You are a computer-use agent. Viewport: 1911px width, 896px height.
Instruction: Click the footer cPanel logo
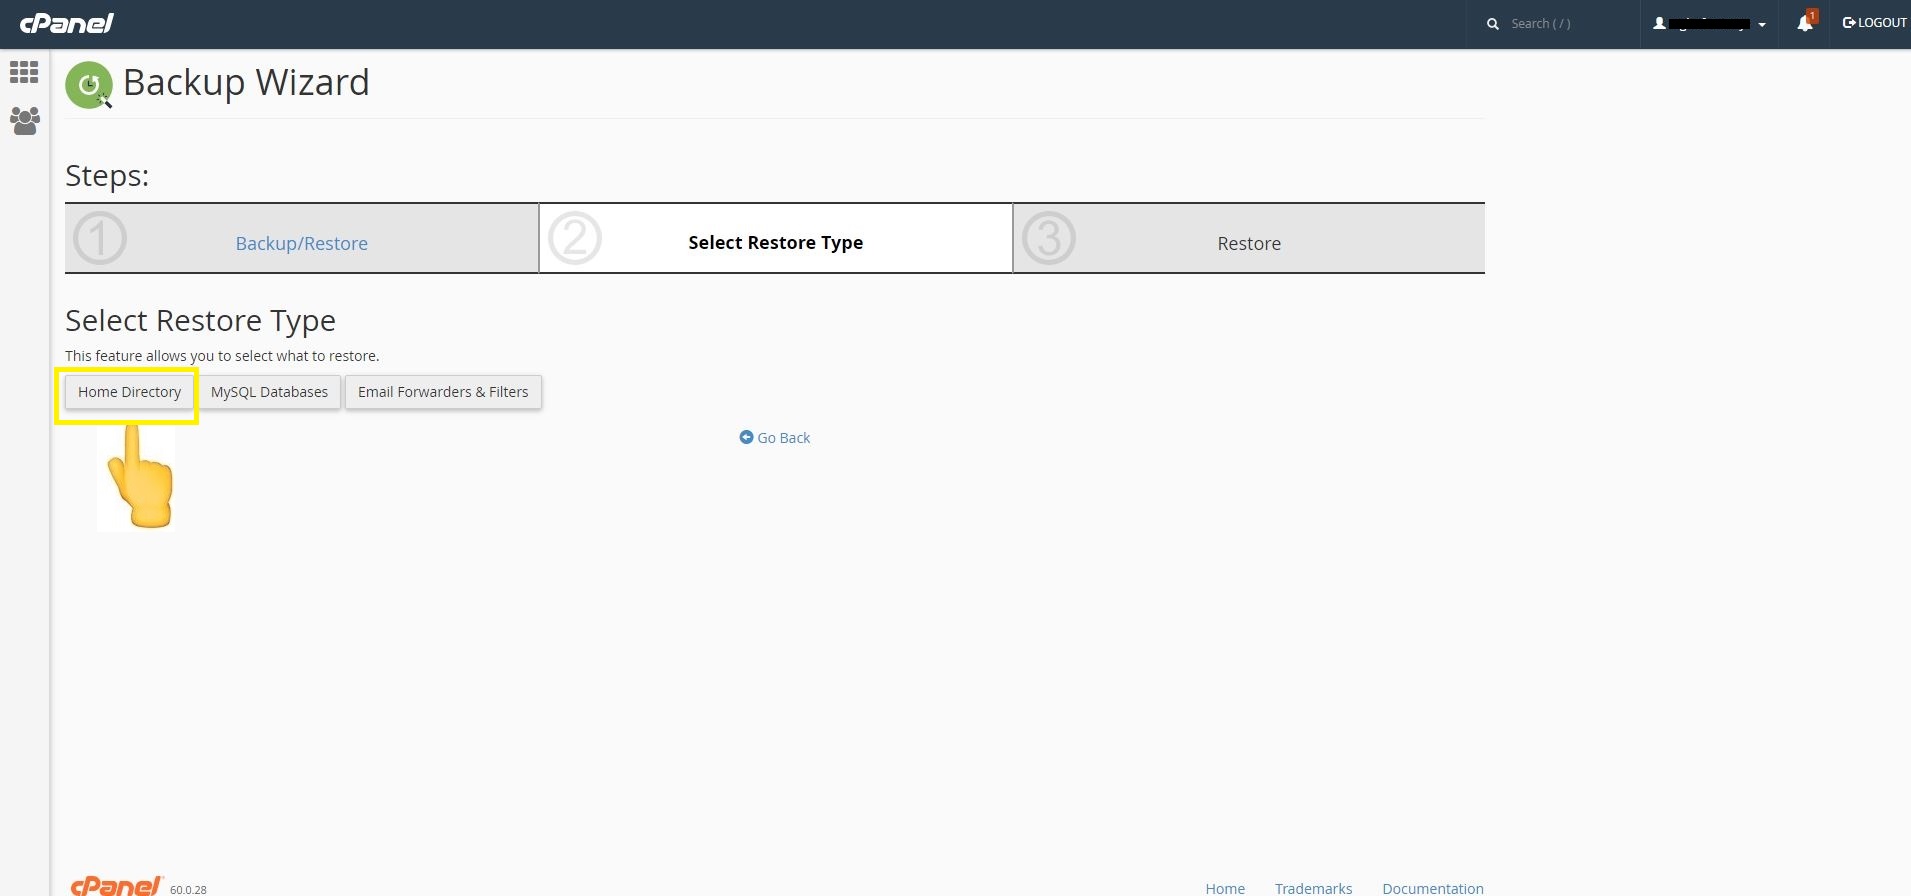pyautogui.click(x=116, y=886)
